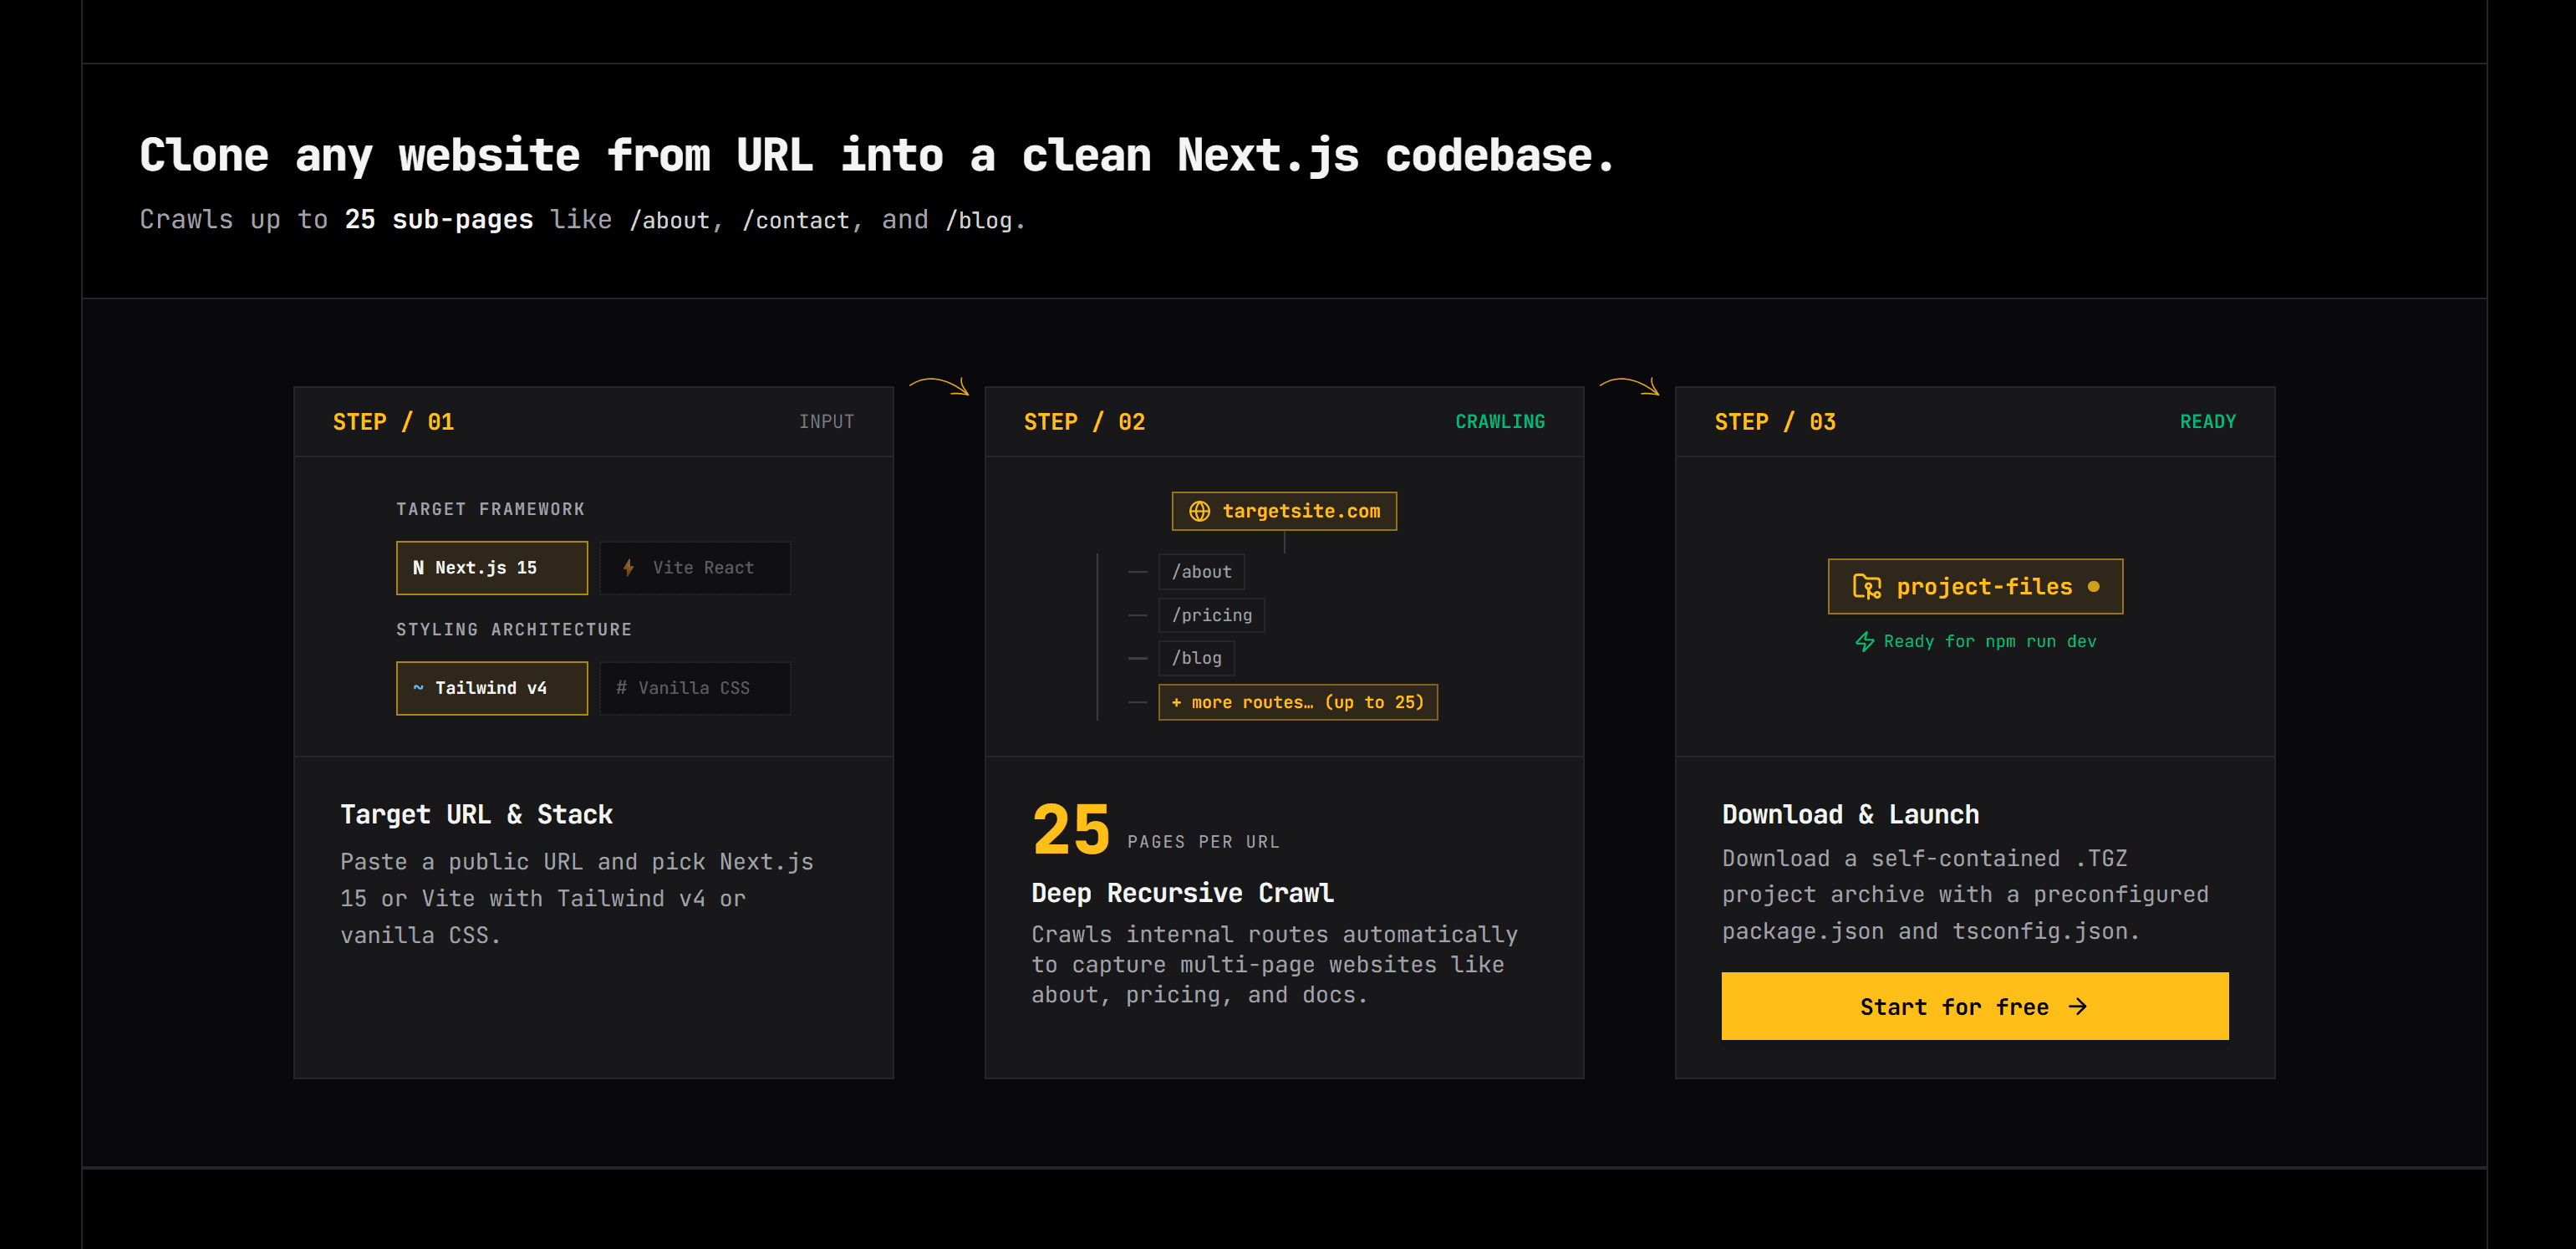The width and height of the screenshot is (2576, 1249).
Task: Click the 'STYLING ARCHITECTURE' label
Action: tap(514, 629)
